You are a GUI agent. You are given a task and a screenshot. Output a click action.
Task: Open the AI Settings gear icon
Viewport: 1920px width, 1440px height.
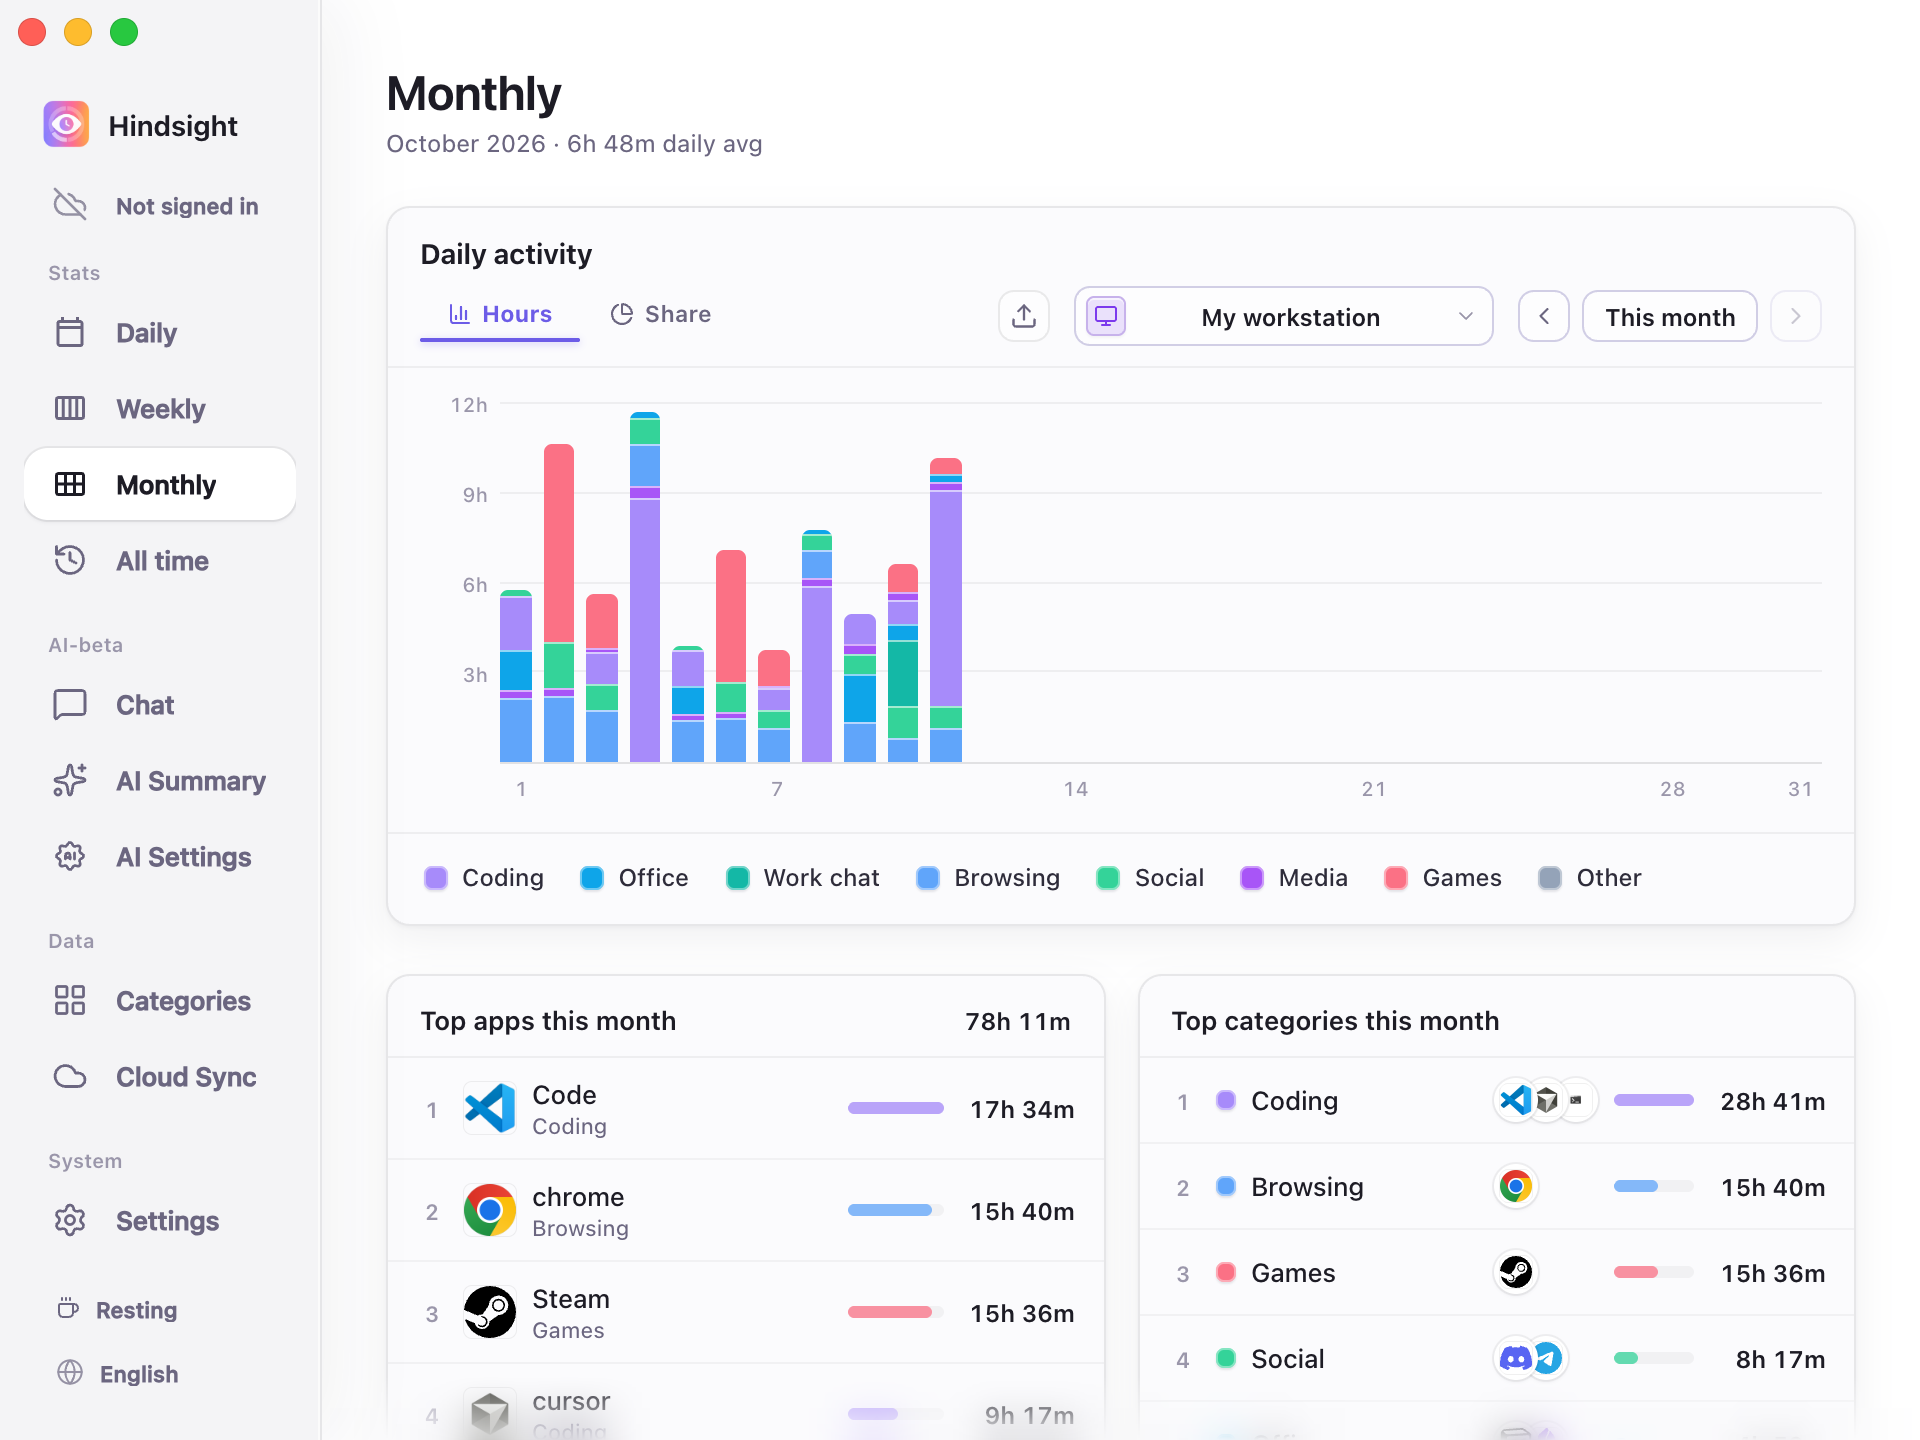coord(70,856)
